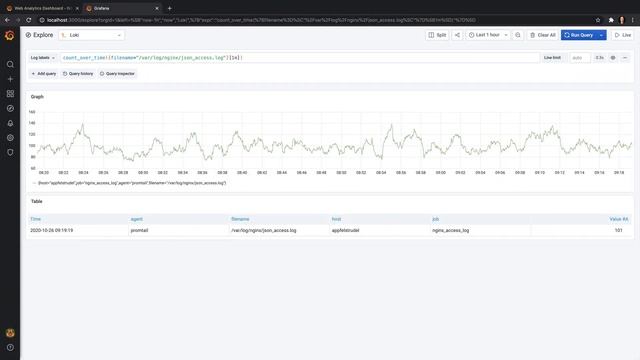The image size is (640, 360).
Task: Open the Alerting bell icon in sidebar
Action: point(10,123)
